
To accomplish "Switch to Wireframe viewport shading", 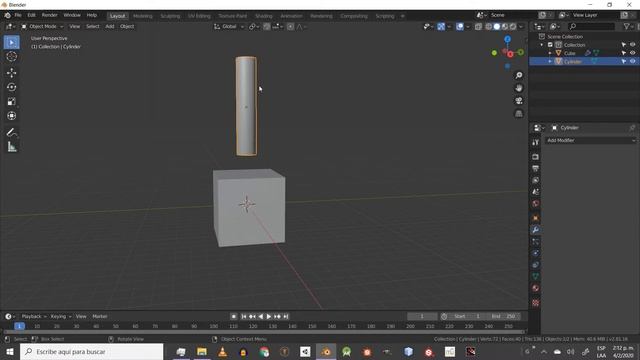I will coord(489,27).
